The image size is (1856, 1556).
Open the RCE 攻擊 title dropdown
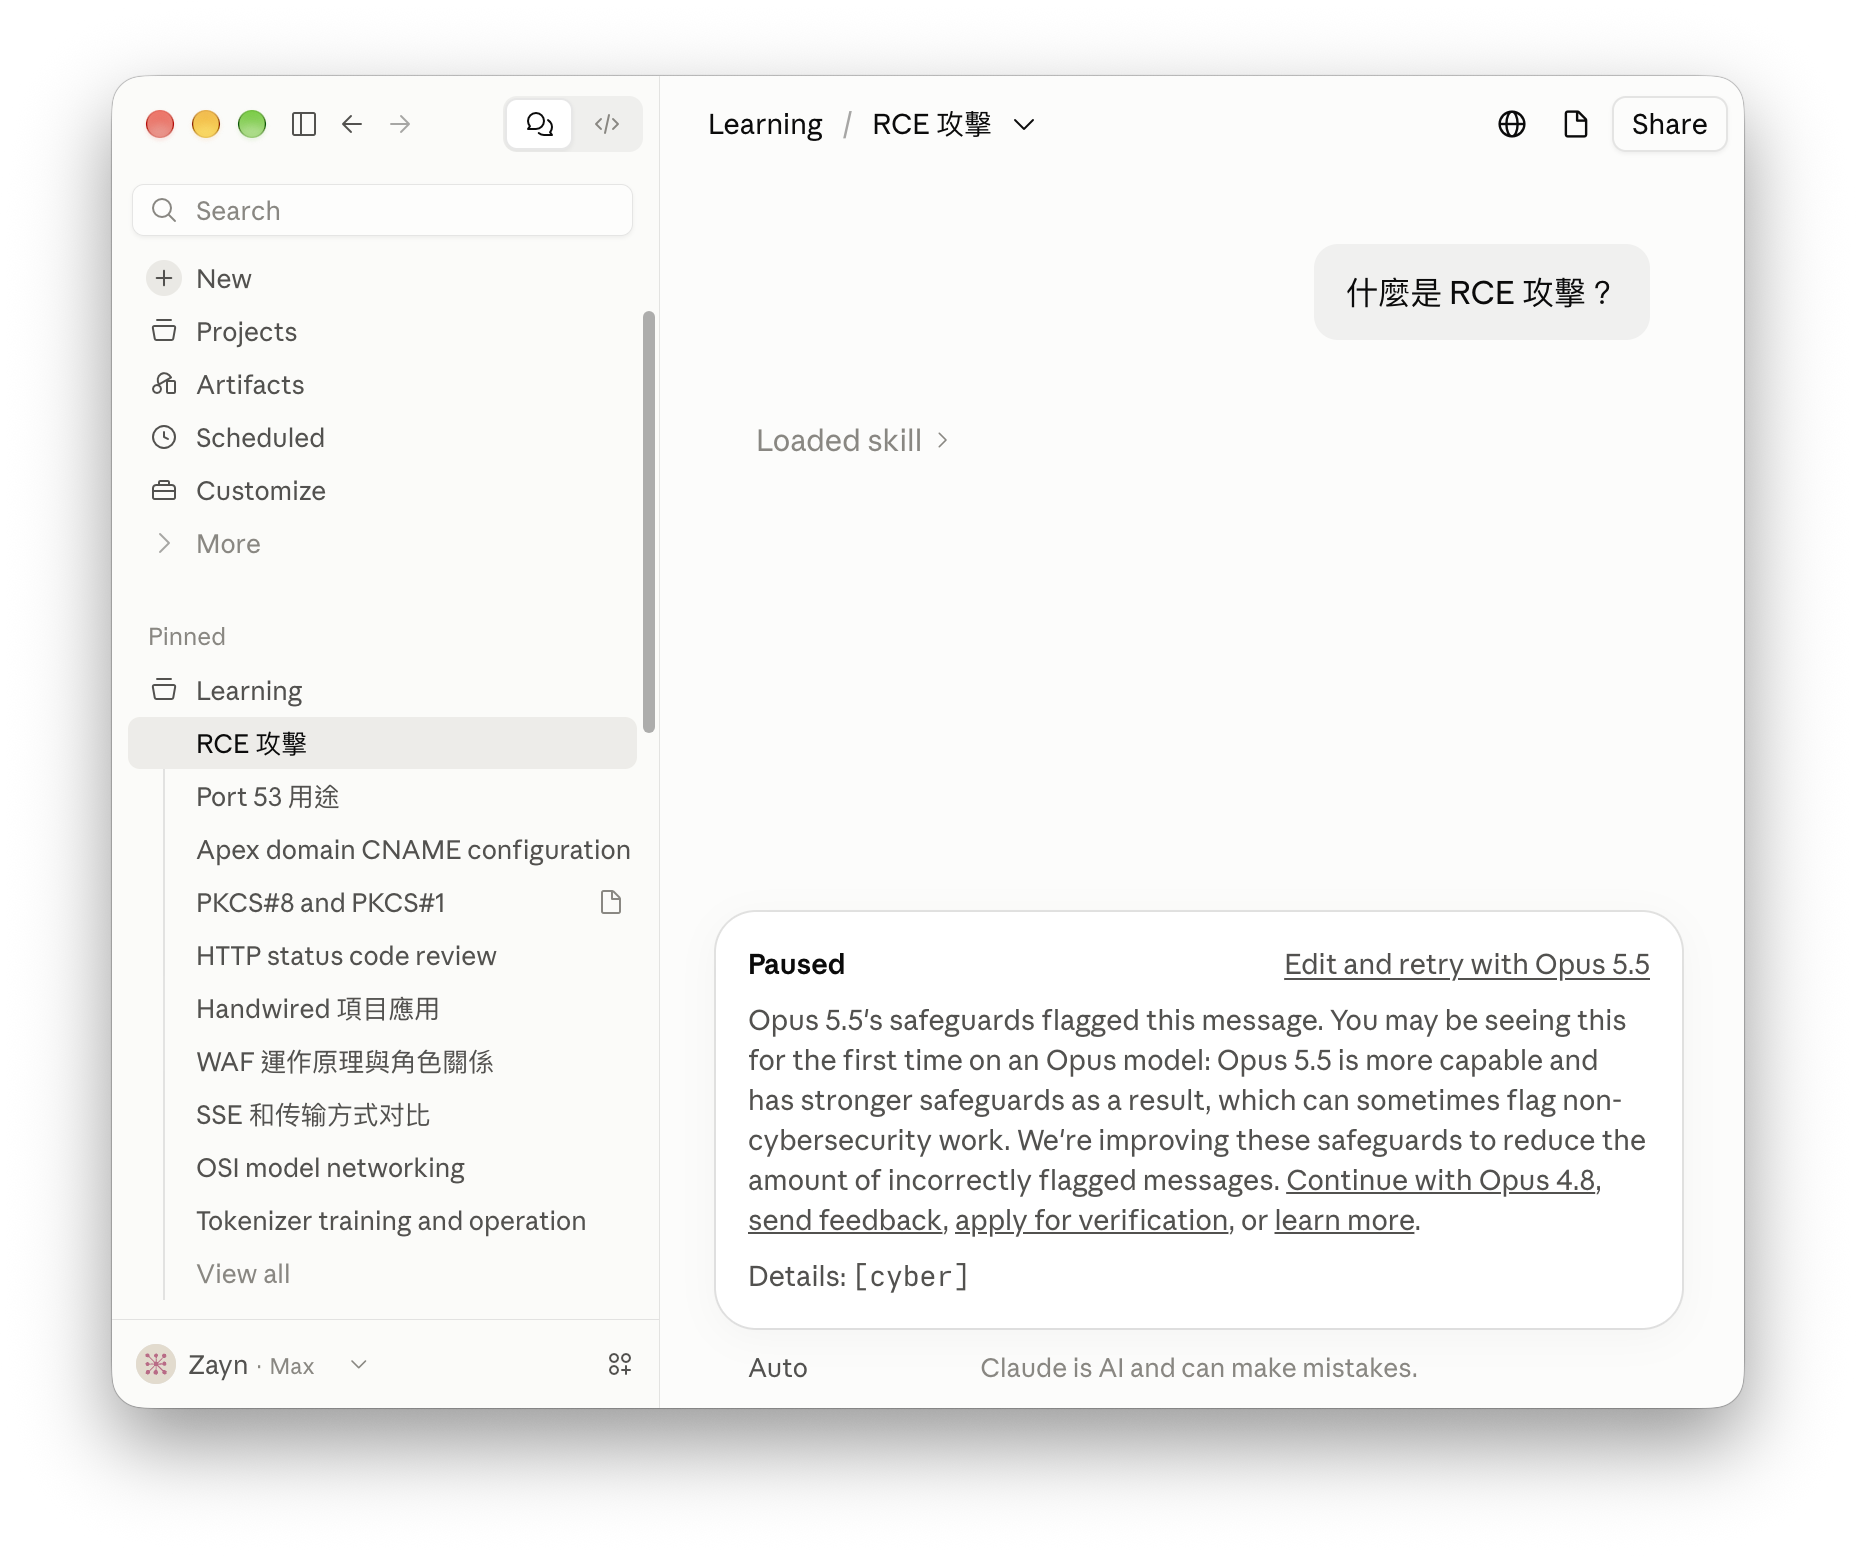[x=953, y=124]
